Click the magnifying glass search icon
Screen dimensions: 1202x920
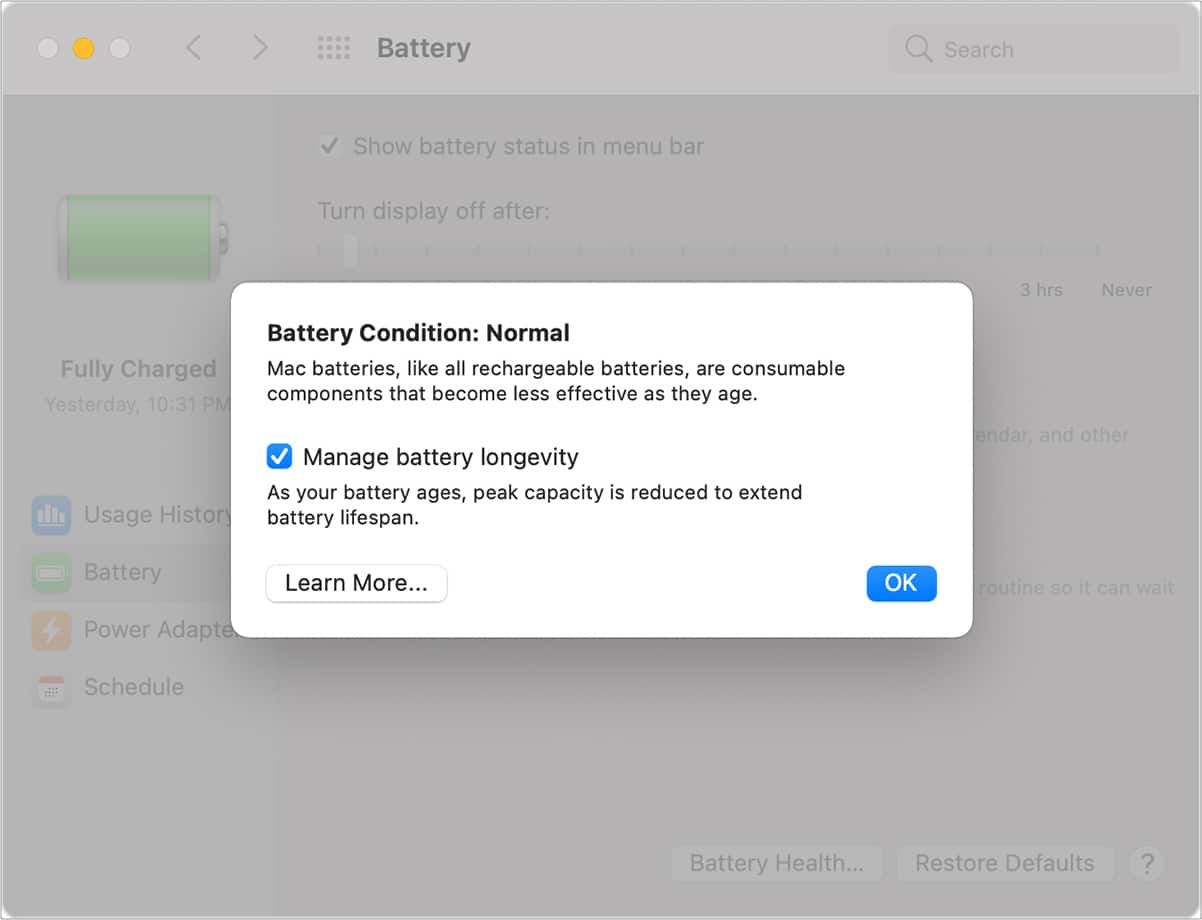pyautogui.click(x=917, y=49)
